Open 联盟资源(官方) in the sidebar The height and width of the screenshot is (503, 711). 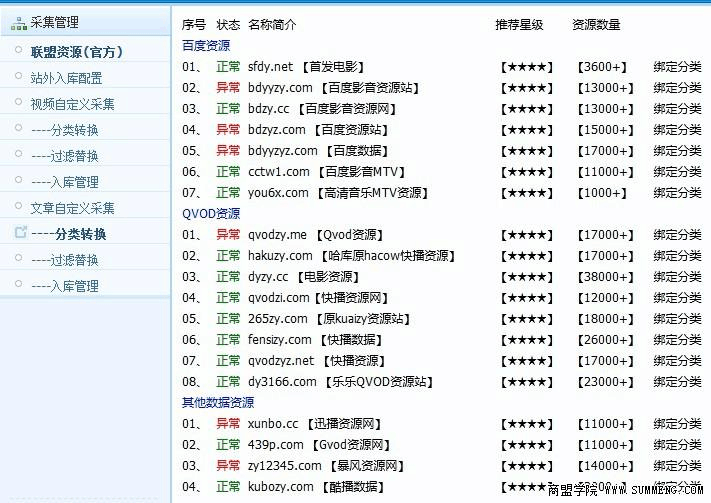coord(77,52)
